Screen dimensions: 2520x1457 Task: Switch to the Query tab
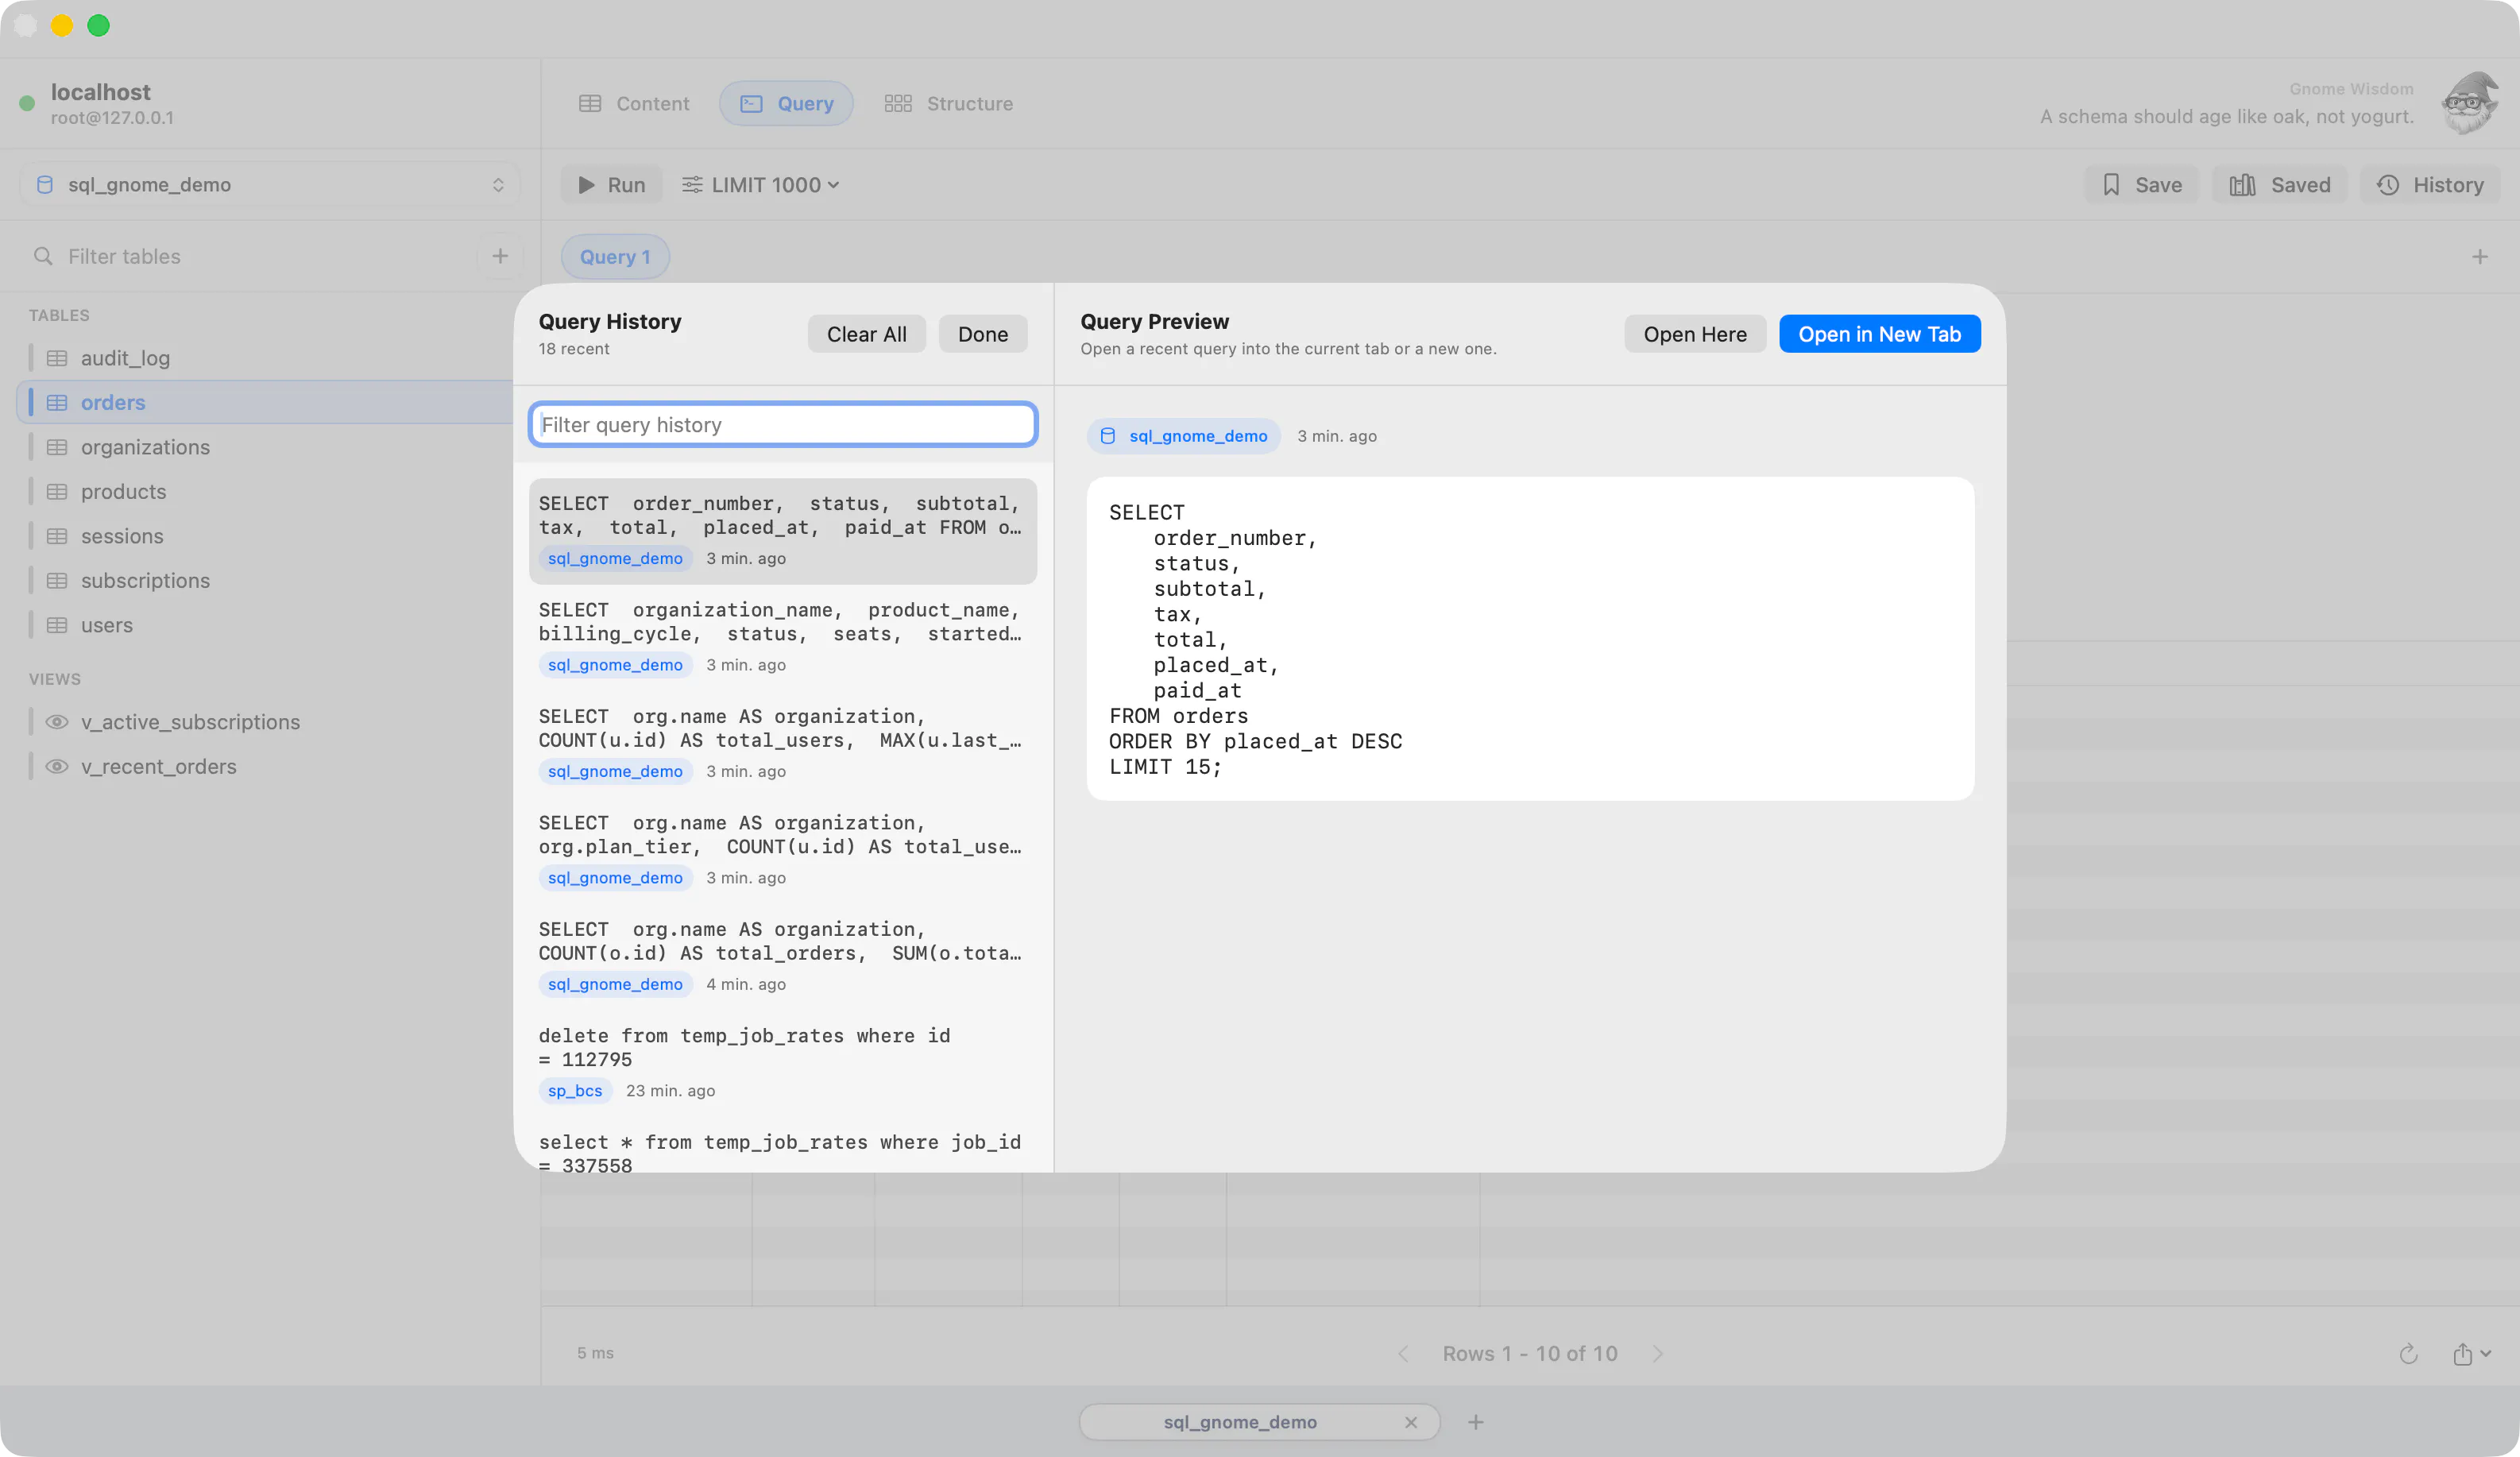point(786,104)
